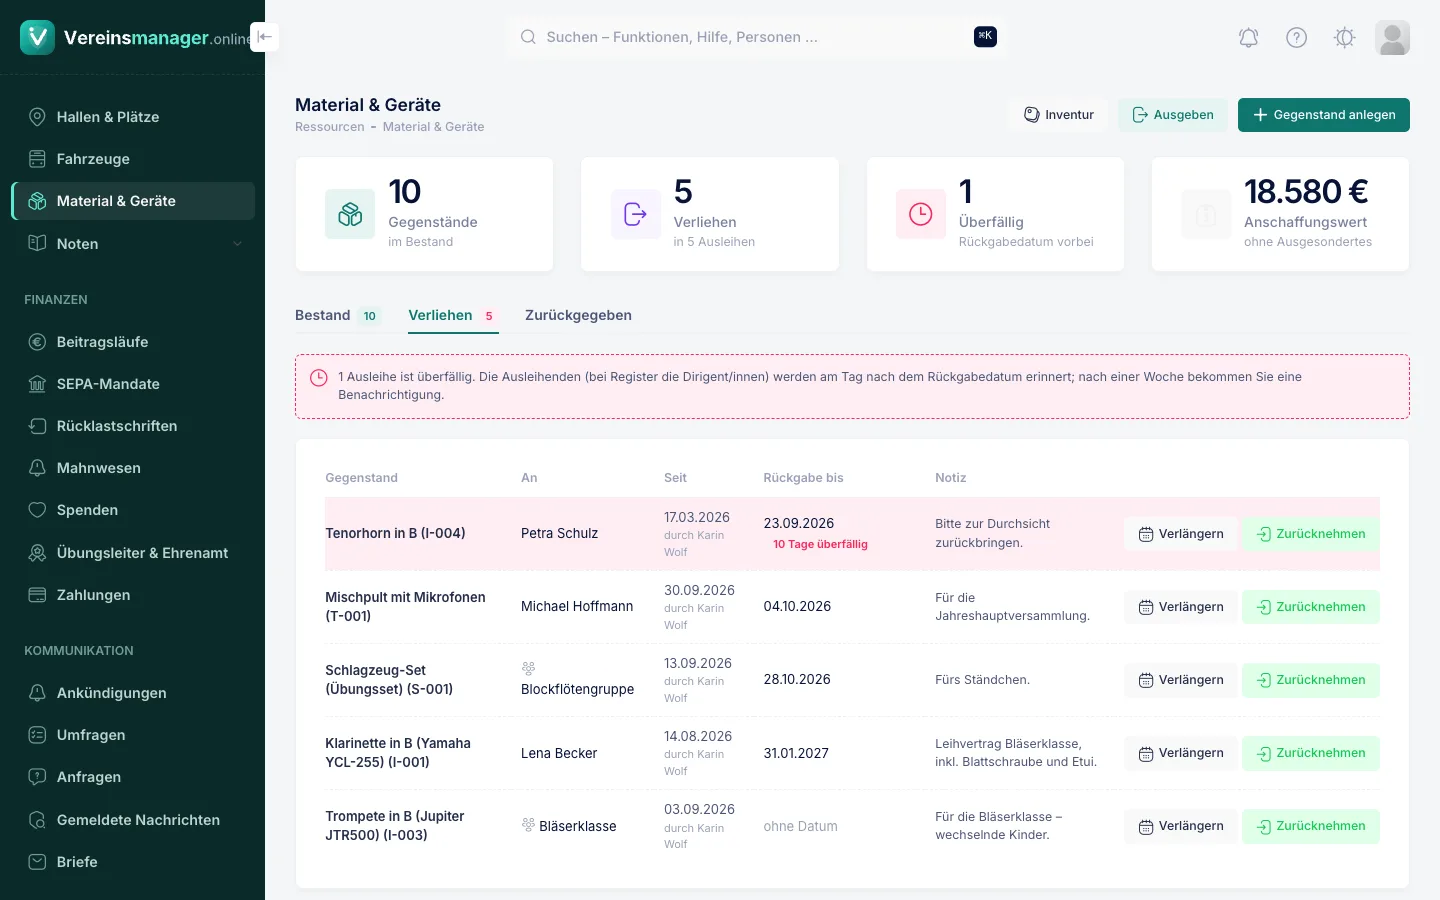Click the Spenden heart icon
The height and width of the screenshot is (900, 1440).
click(x=37, y=510)
